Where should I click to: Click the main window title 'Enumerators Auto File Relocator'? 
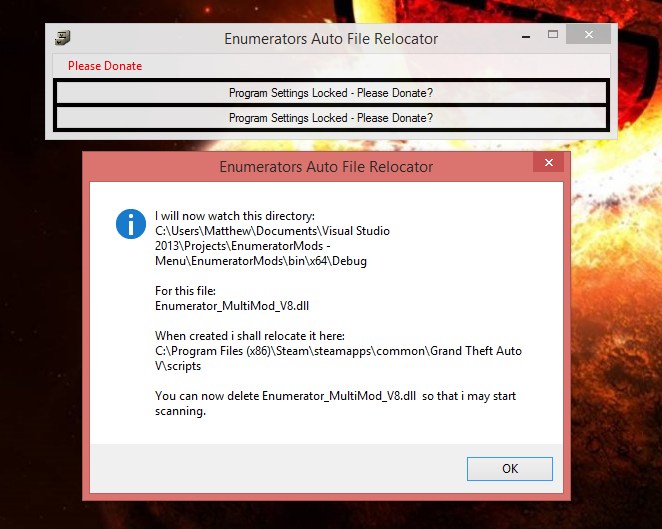click(x=331, y=38)
